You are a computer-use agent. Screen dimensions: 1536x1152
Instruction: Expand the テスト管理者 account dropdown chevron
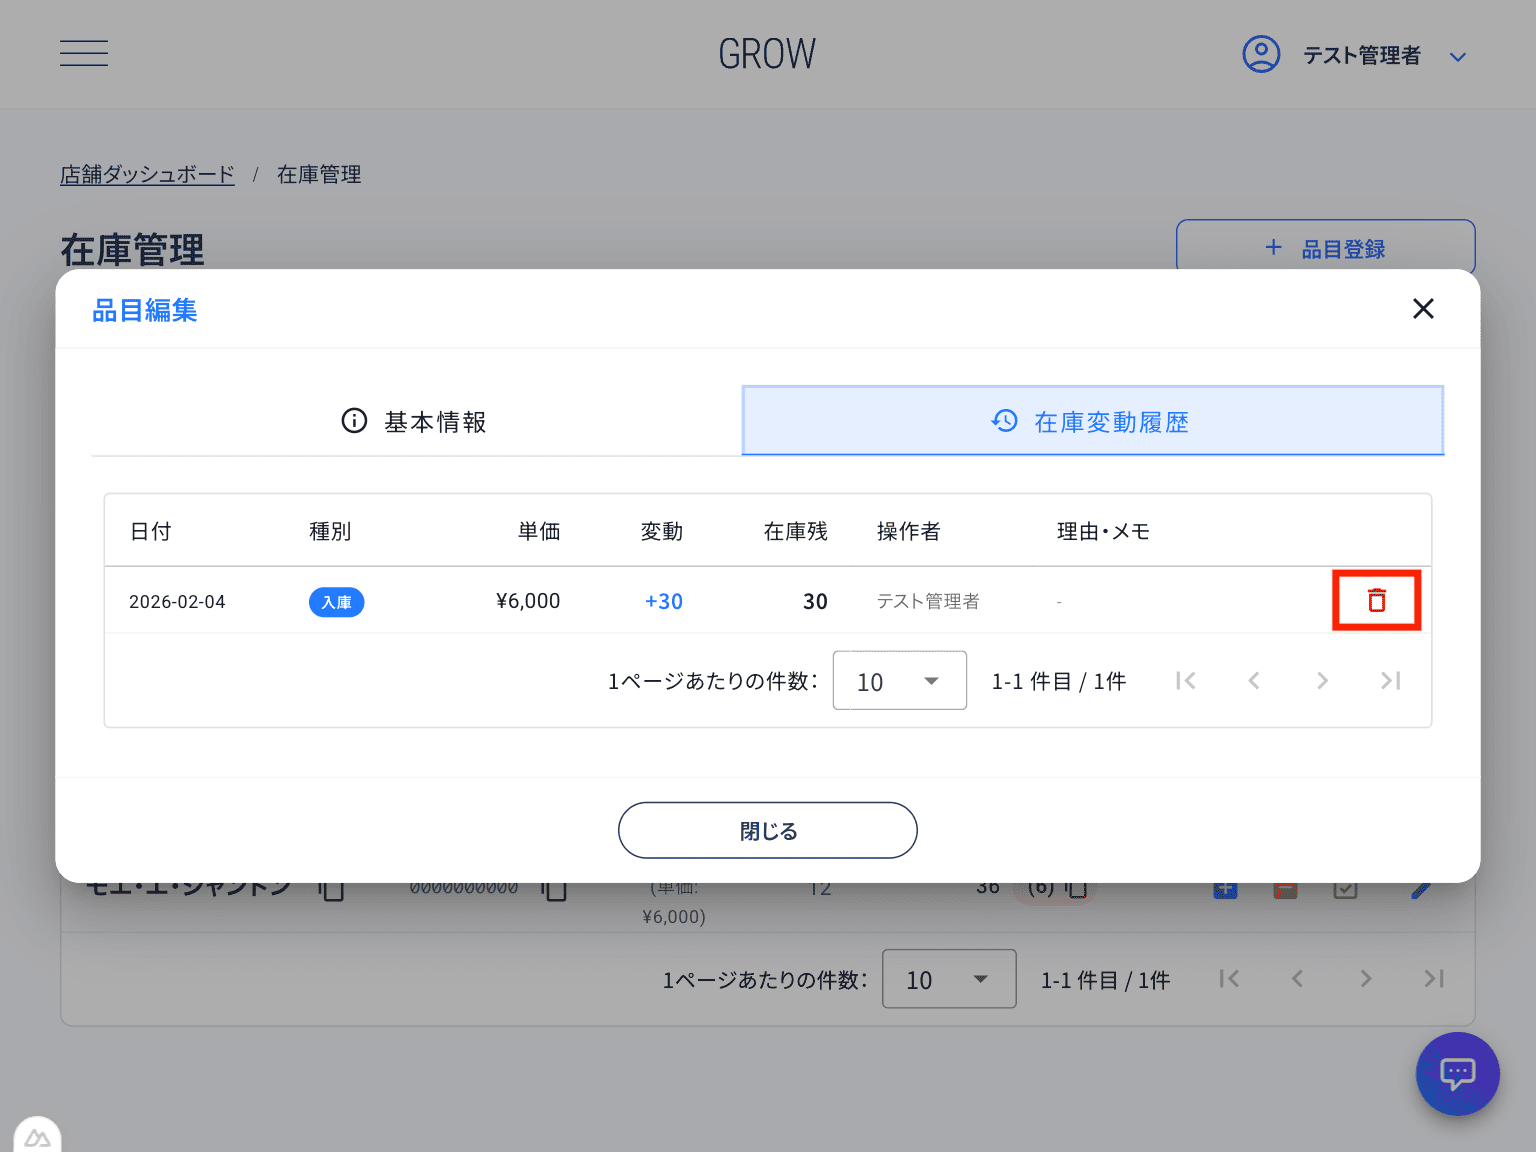click(1458, 57)
